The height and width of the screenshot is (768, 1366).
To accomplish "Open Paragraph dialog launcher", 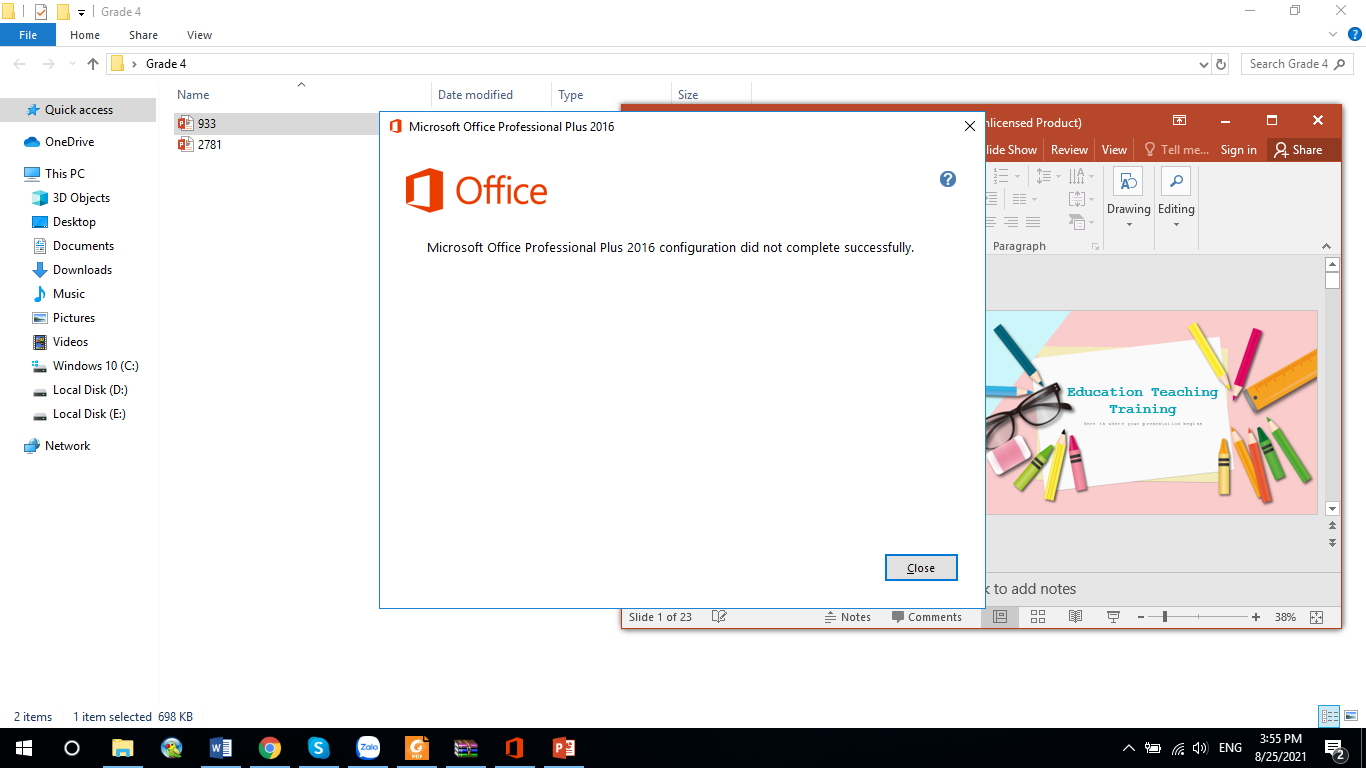I will (1095, 246).
